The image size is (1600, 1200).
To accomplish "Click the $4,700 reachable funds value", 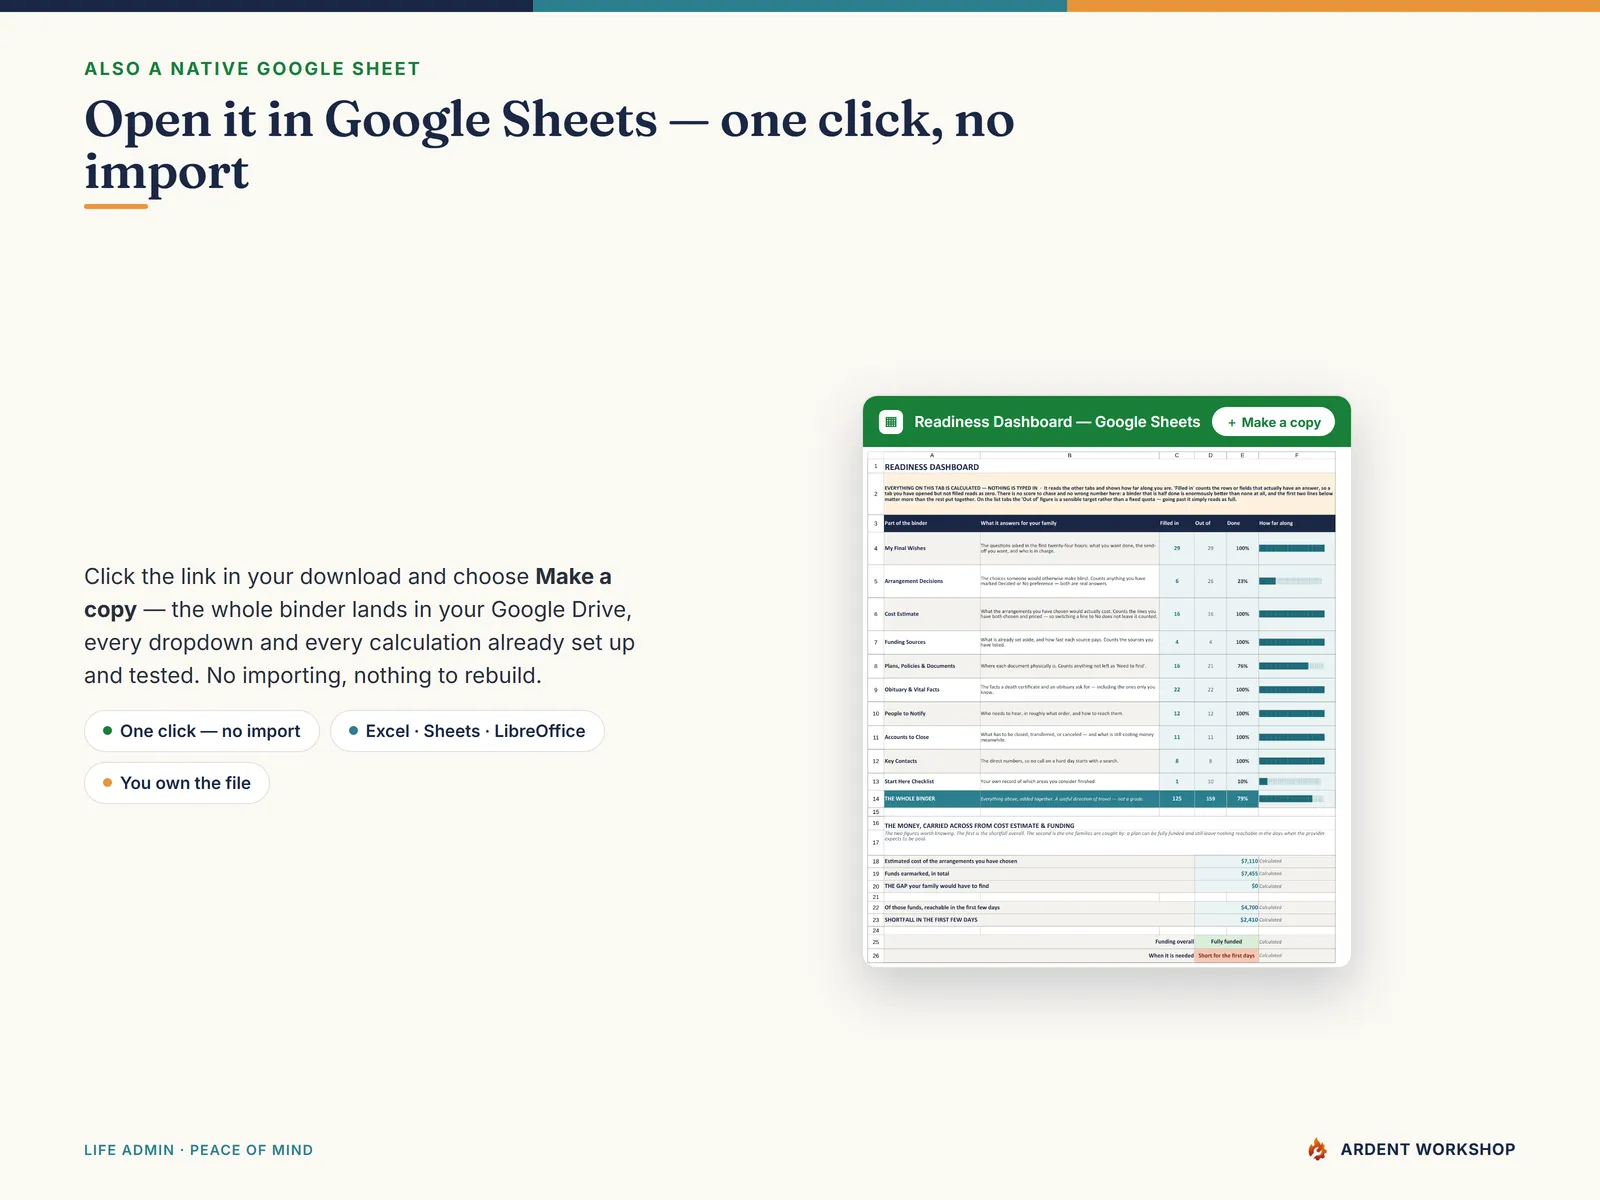I will click(1249, 908).
